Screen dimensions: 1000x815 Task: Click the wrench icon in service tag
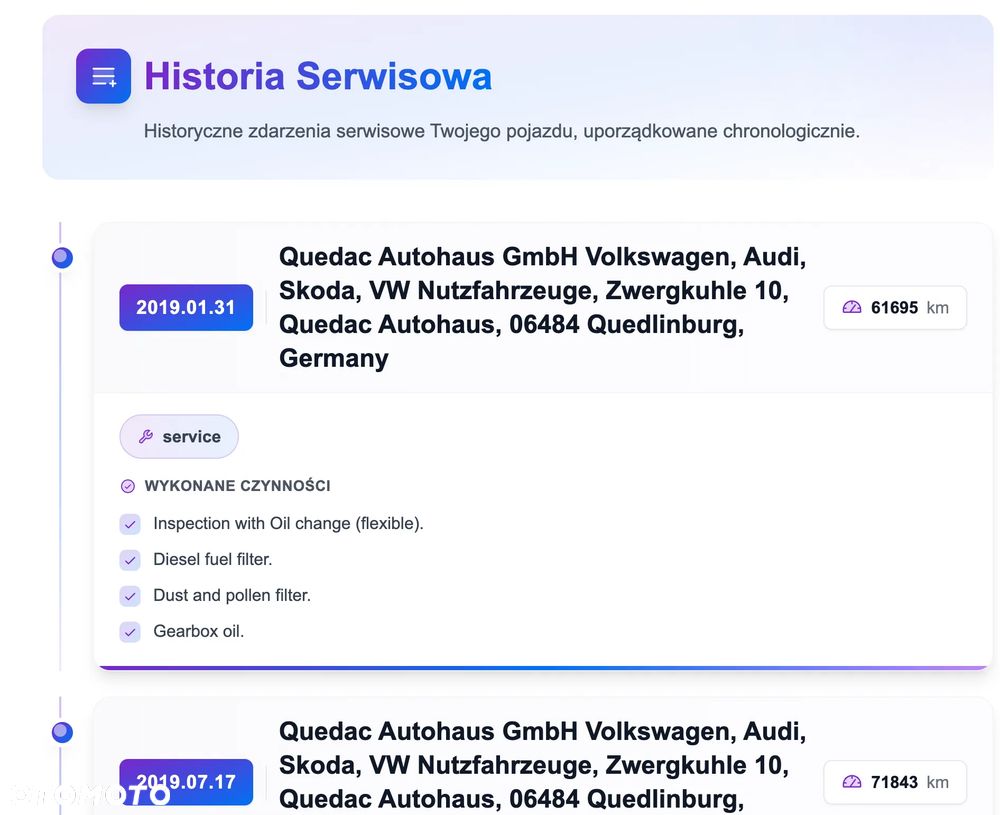coord(146,437)
